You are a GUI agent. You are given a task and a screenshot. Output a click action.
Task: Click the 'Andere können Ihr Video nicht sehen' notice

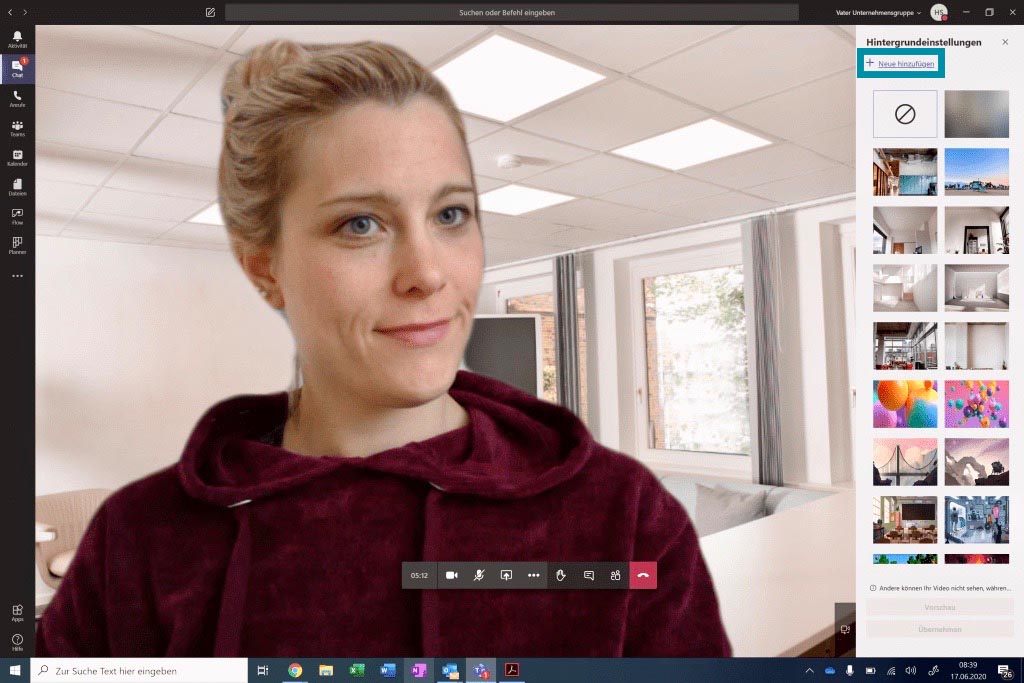coord(940,588)
